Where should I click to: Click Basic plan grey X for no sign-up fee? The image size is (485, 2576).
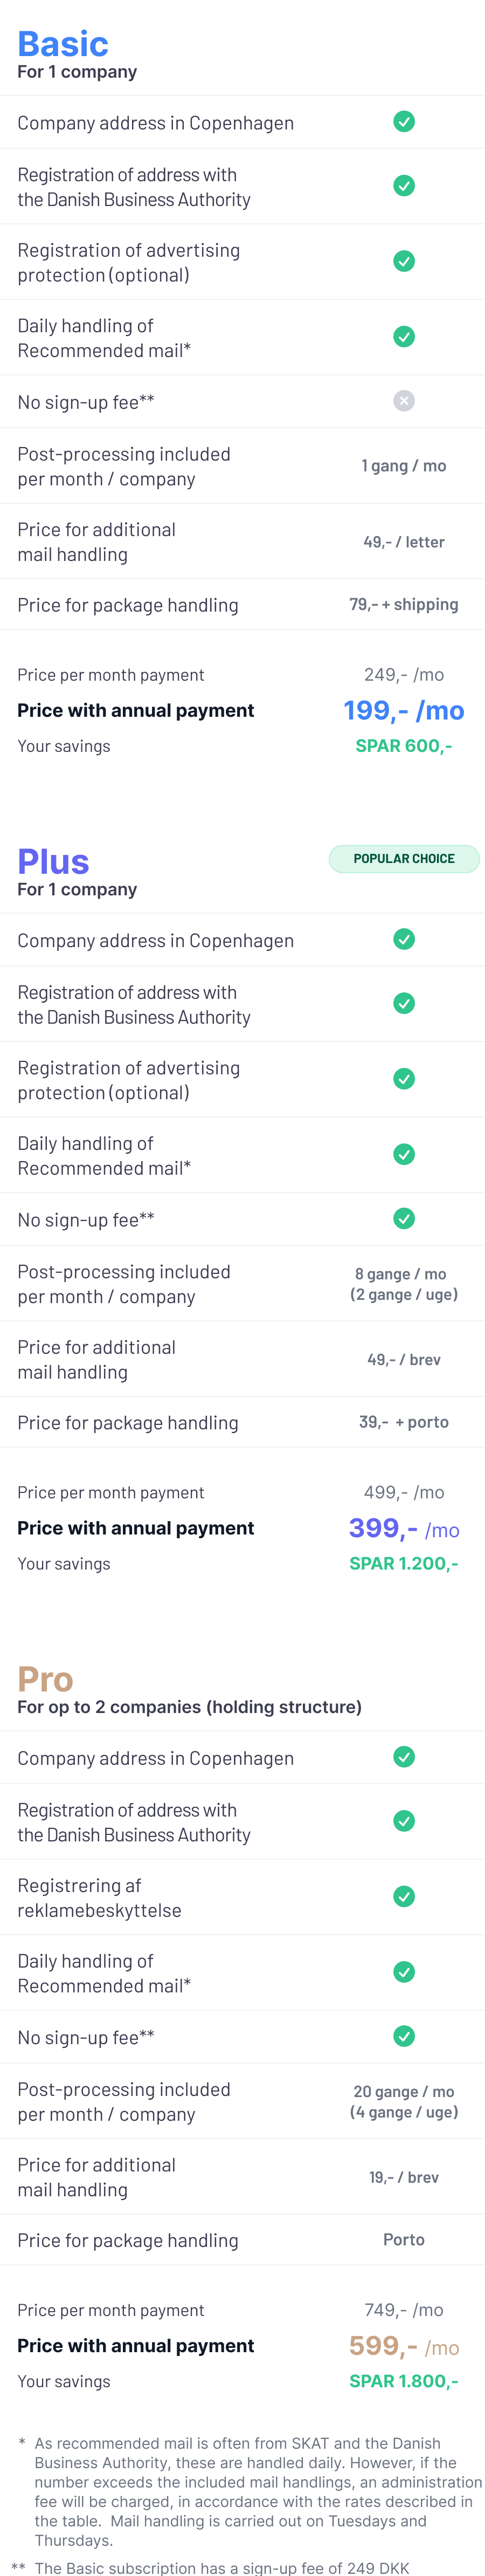pyautogui.click(x=404, y=401)
